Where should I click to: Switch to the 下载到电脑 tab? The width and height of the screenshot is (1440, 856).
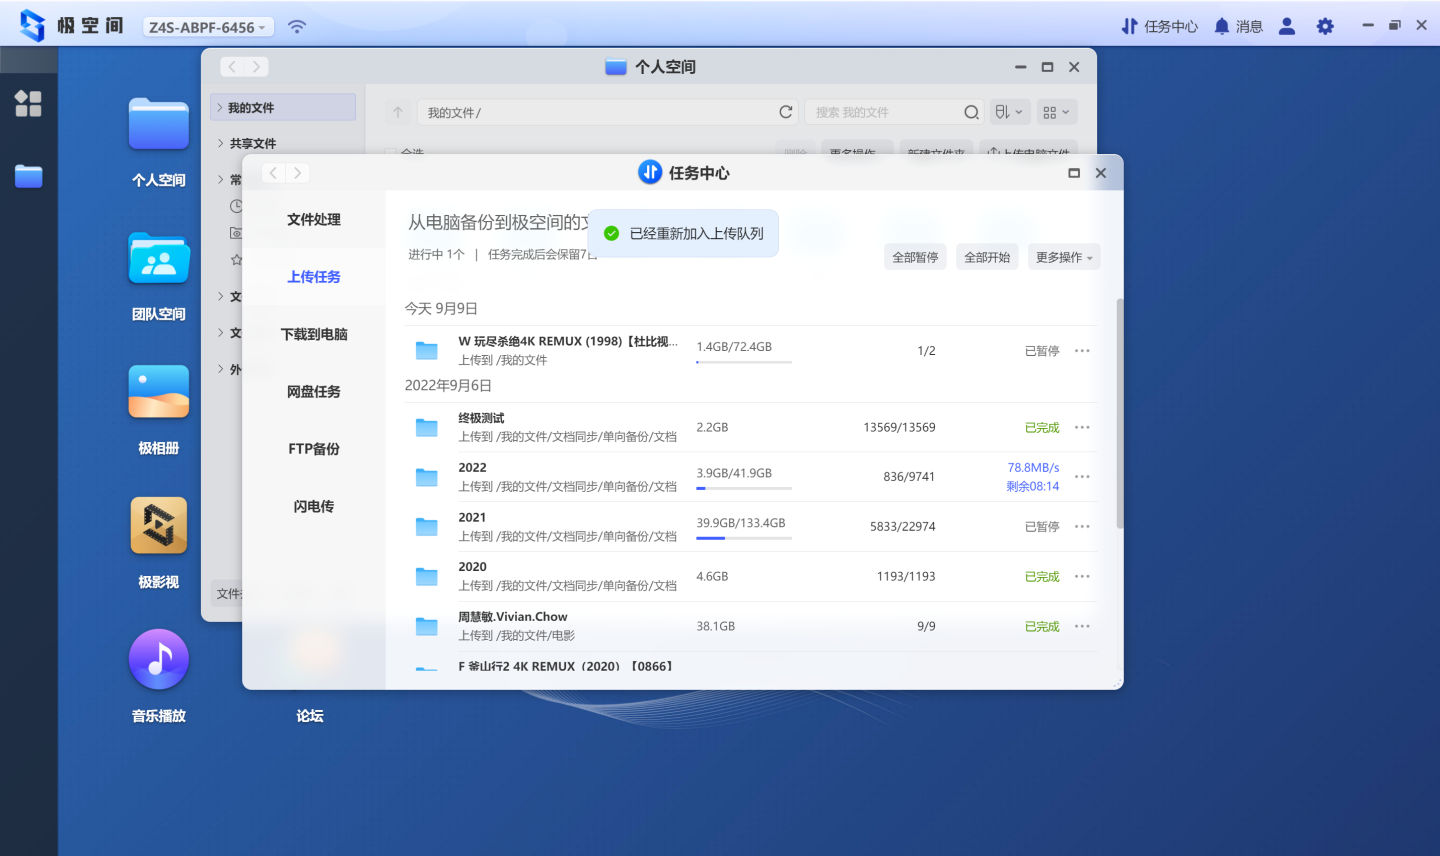[313, 334]
